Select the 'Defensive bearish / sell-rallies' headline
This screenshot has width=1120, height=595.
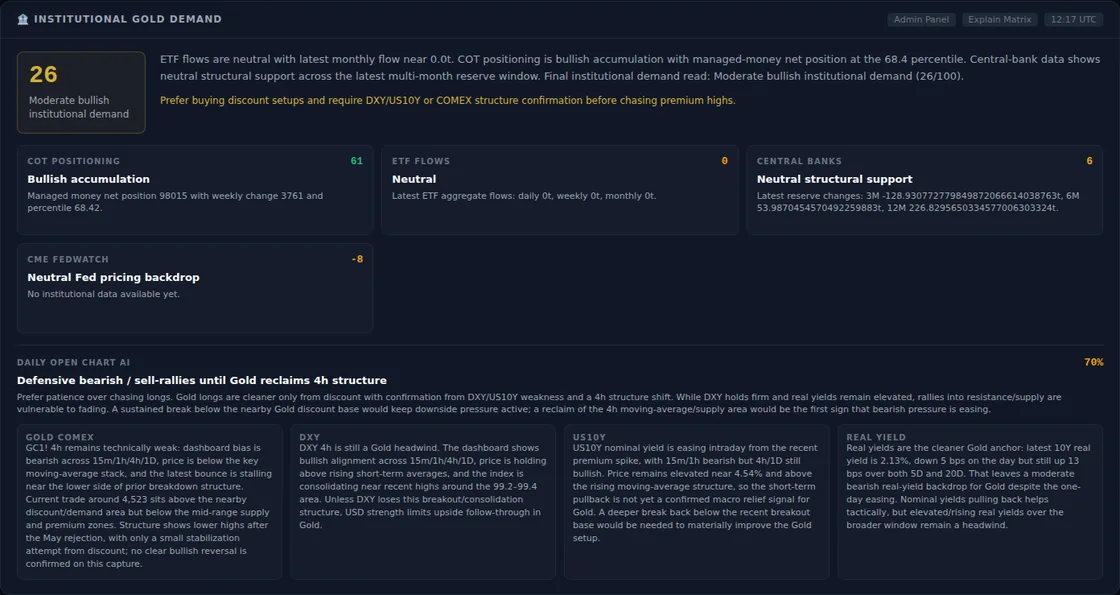[x=202, y=381]
